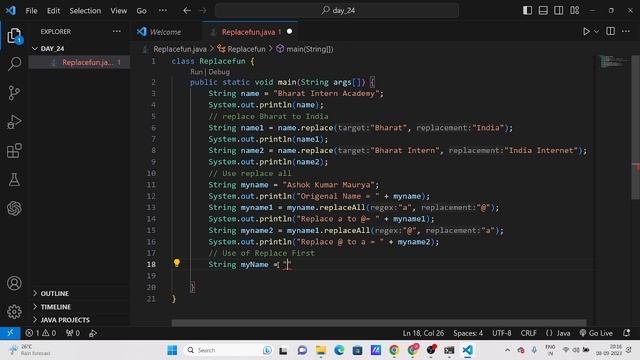Open Google Chrome from taskbar

pos(394,350)
